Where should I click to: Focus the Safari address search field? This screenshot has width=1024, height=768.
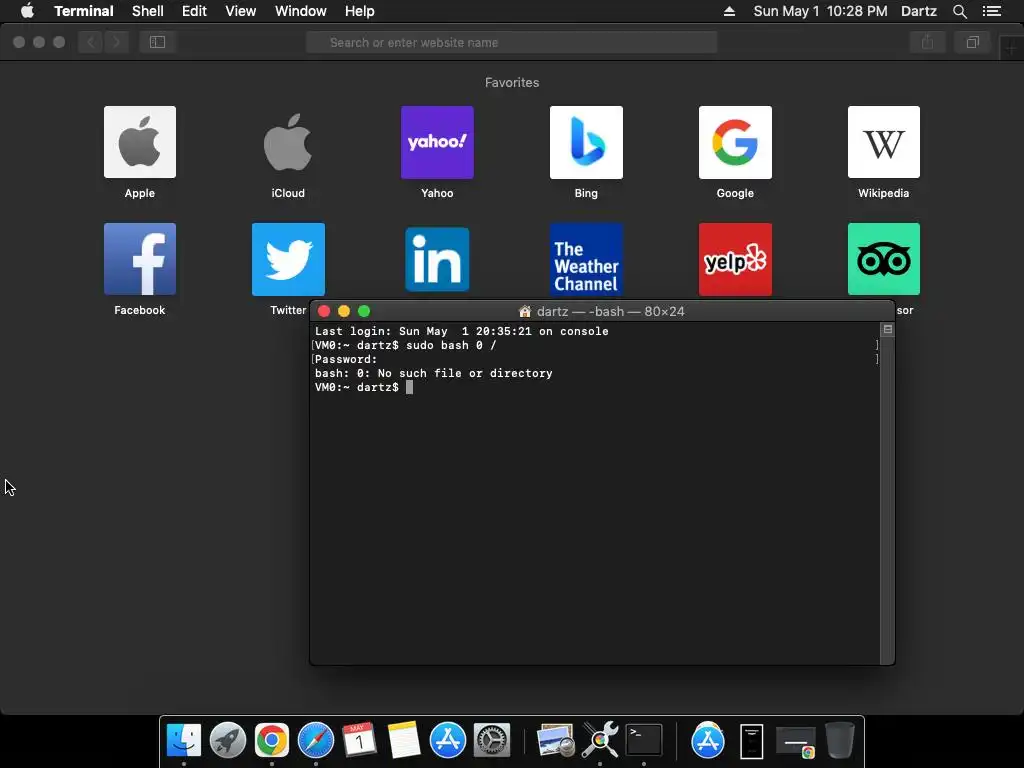tap(511, 42)
